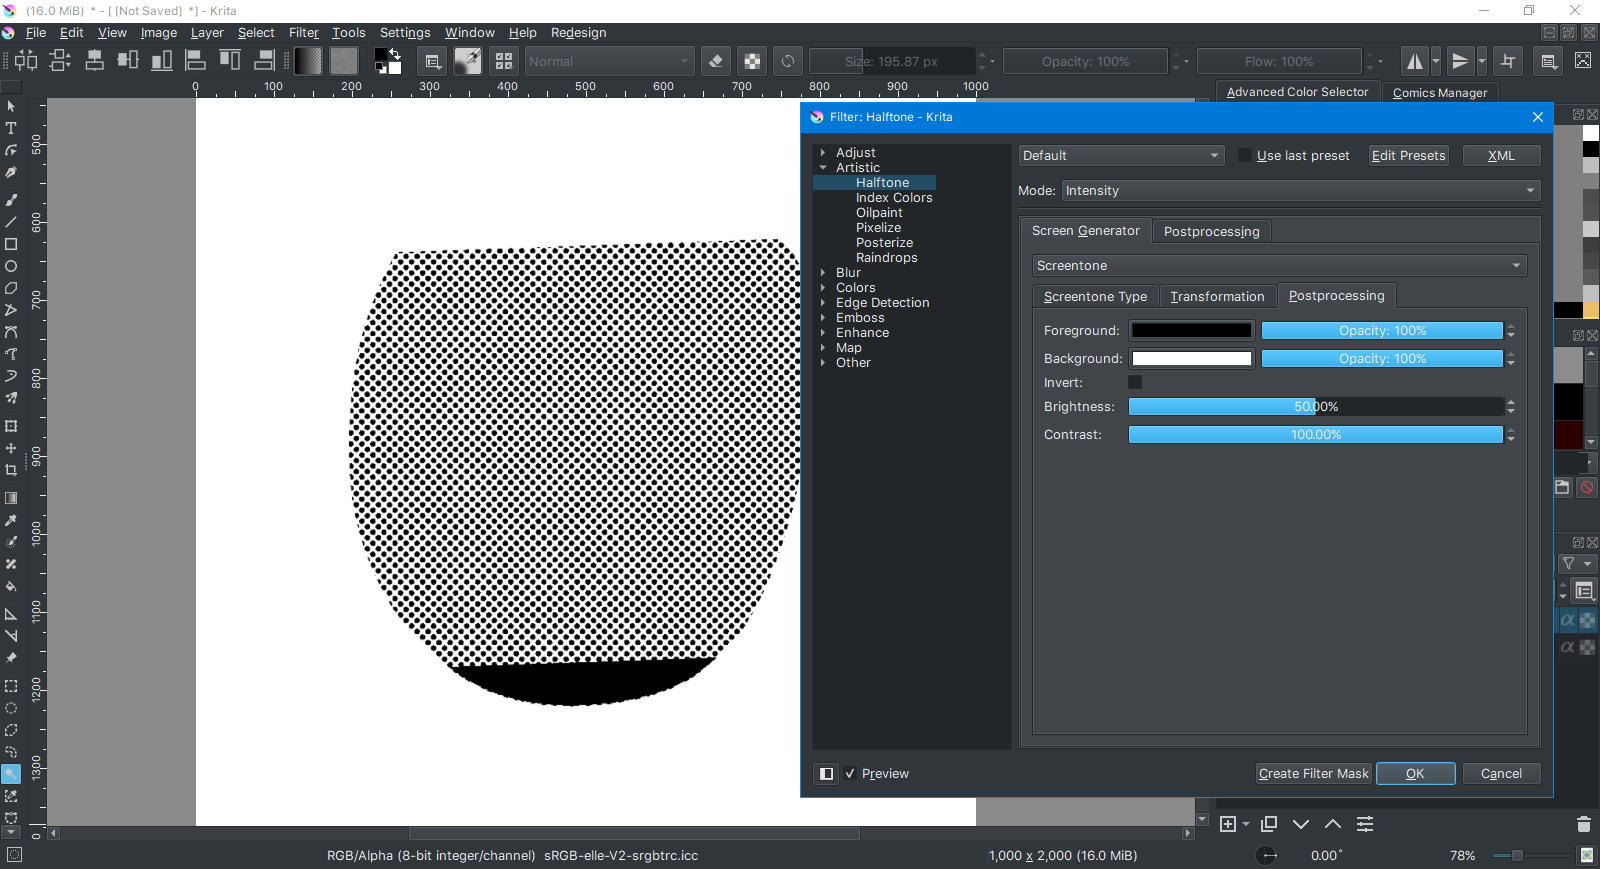Open the Default preset dropdown
1600x869 pixels.
pos(1121,156)
